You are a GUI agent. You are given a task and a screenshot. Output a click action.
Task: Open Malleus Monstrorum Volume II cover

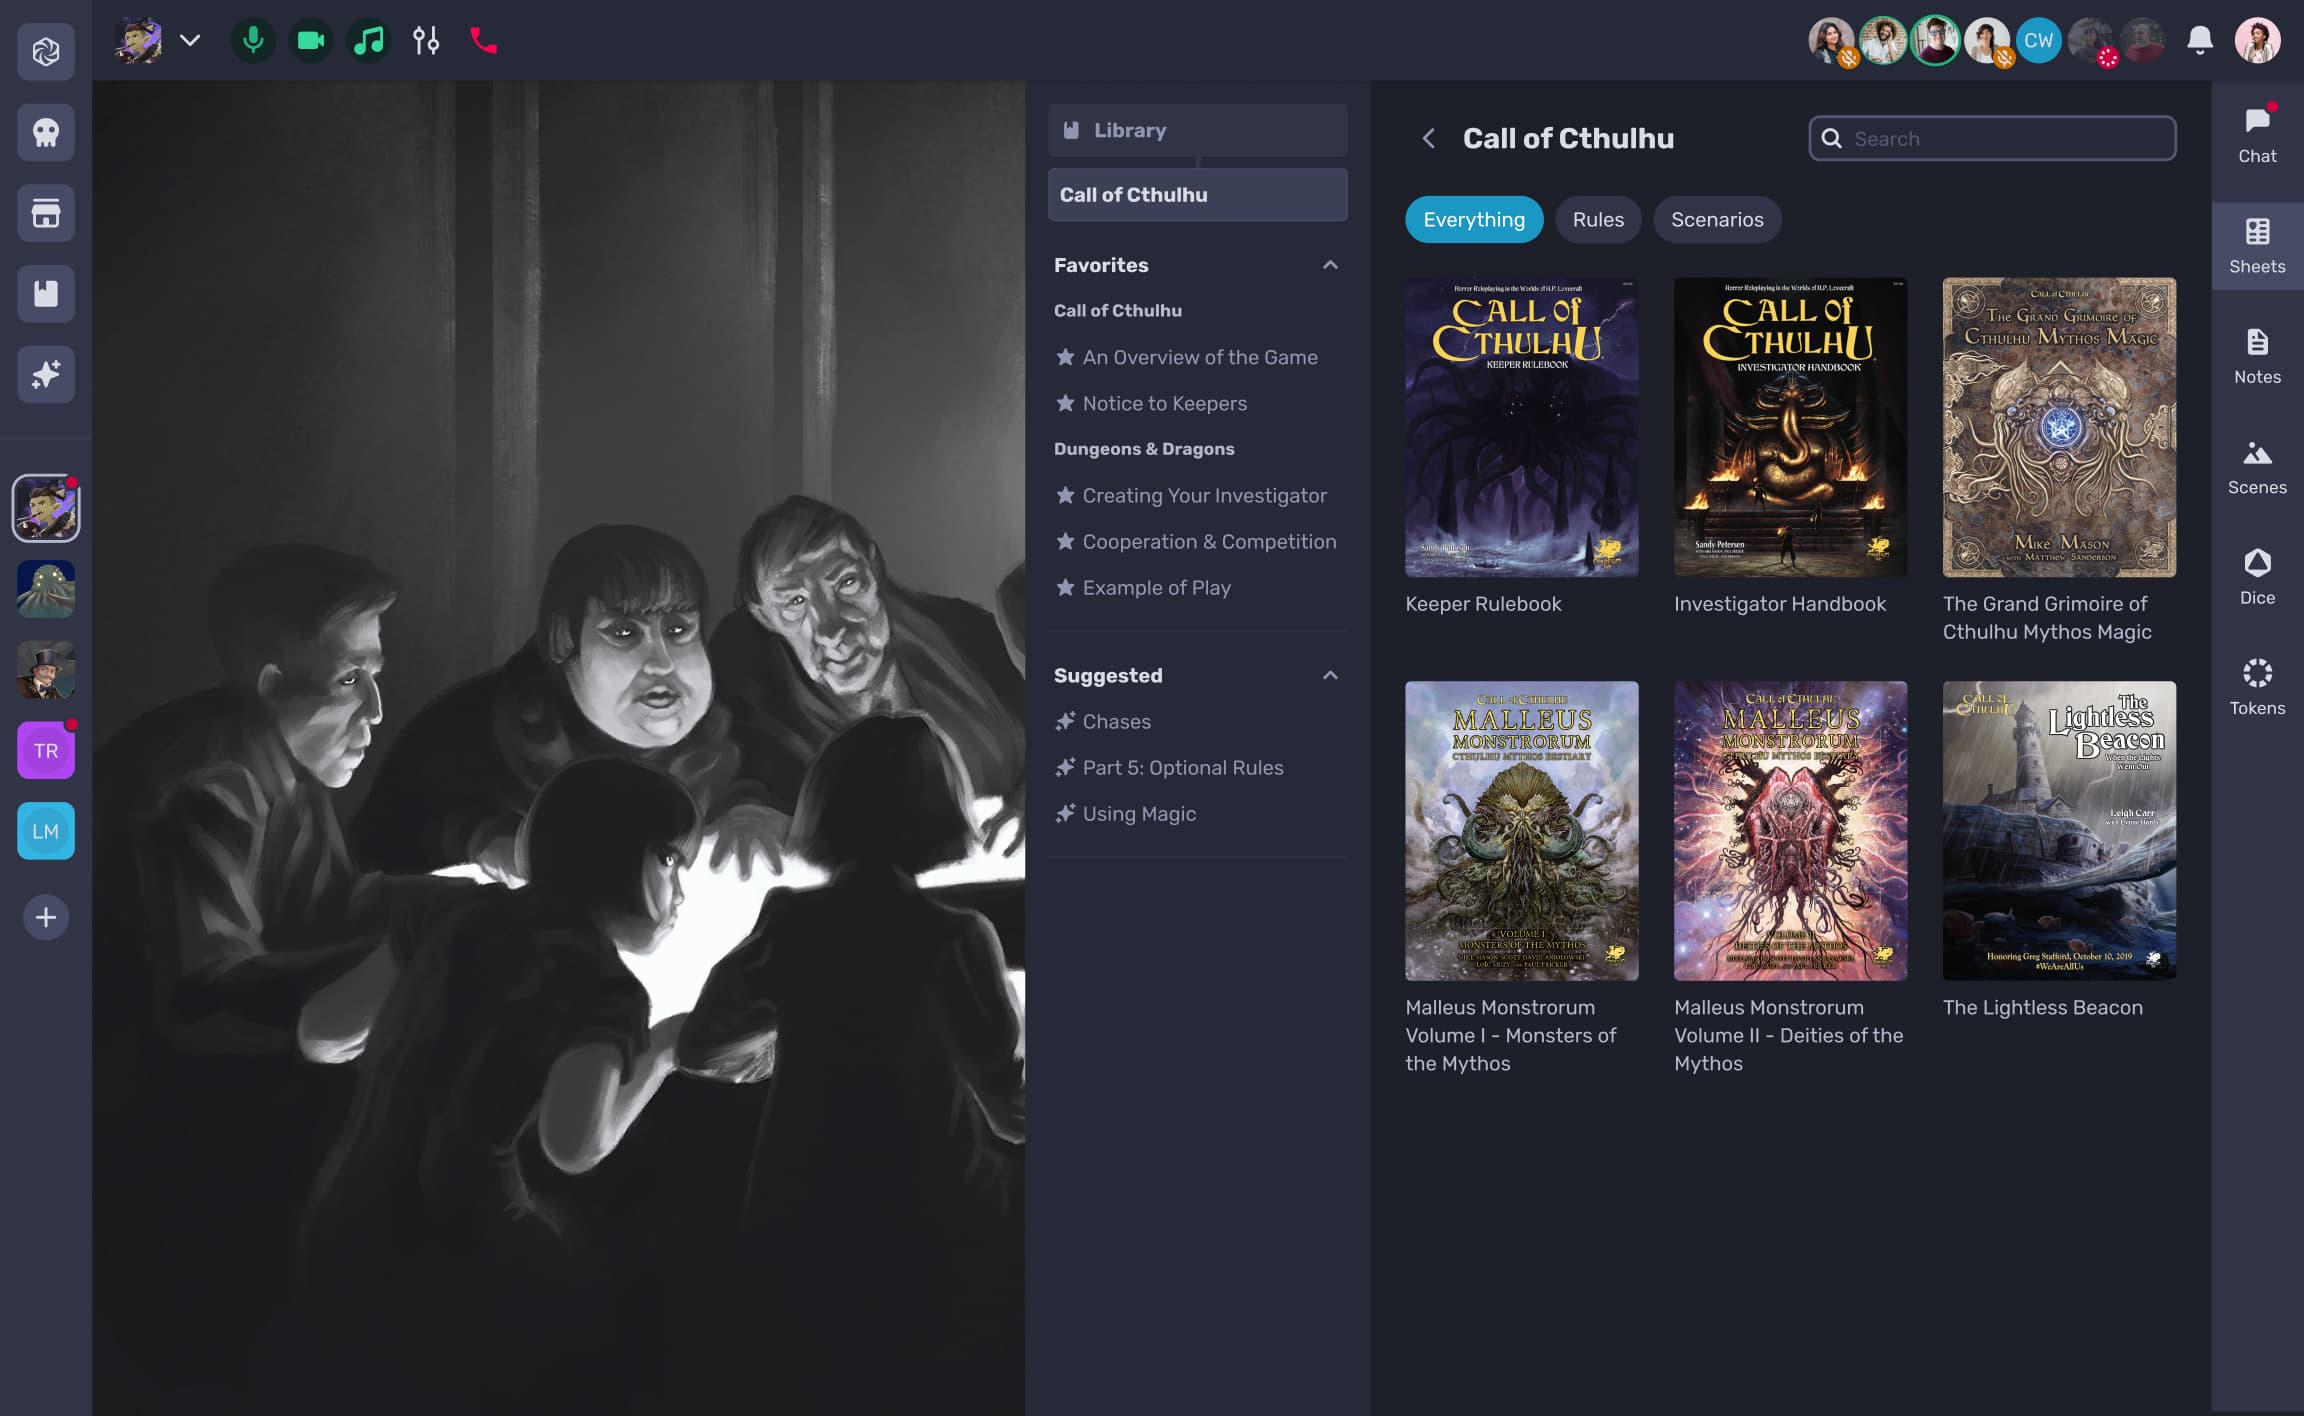click(x=1790, y=831)
